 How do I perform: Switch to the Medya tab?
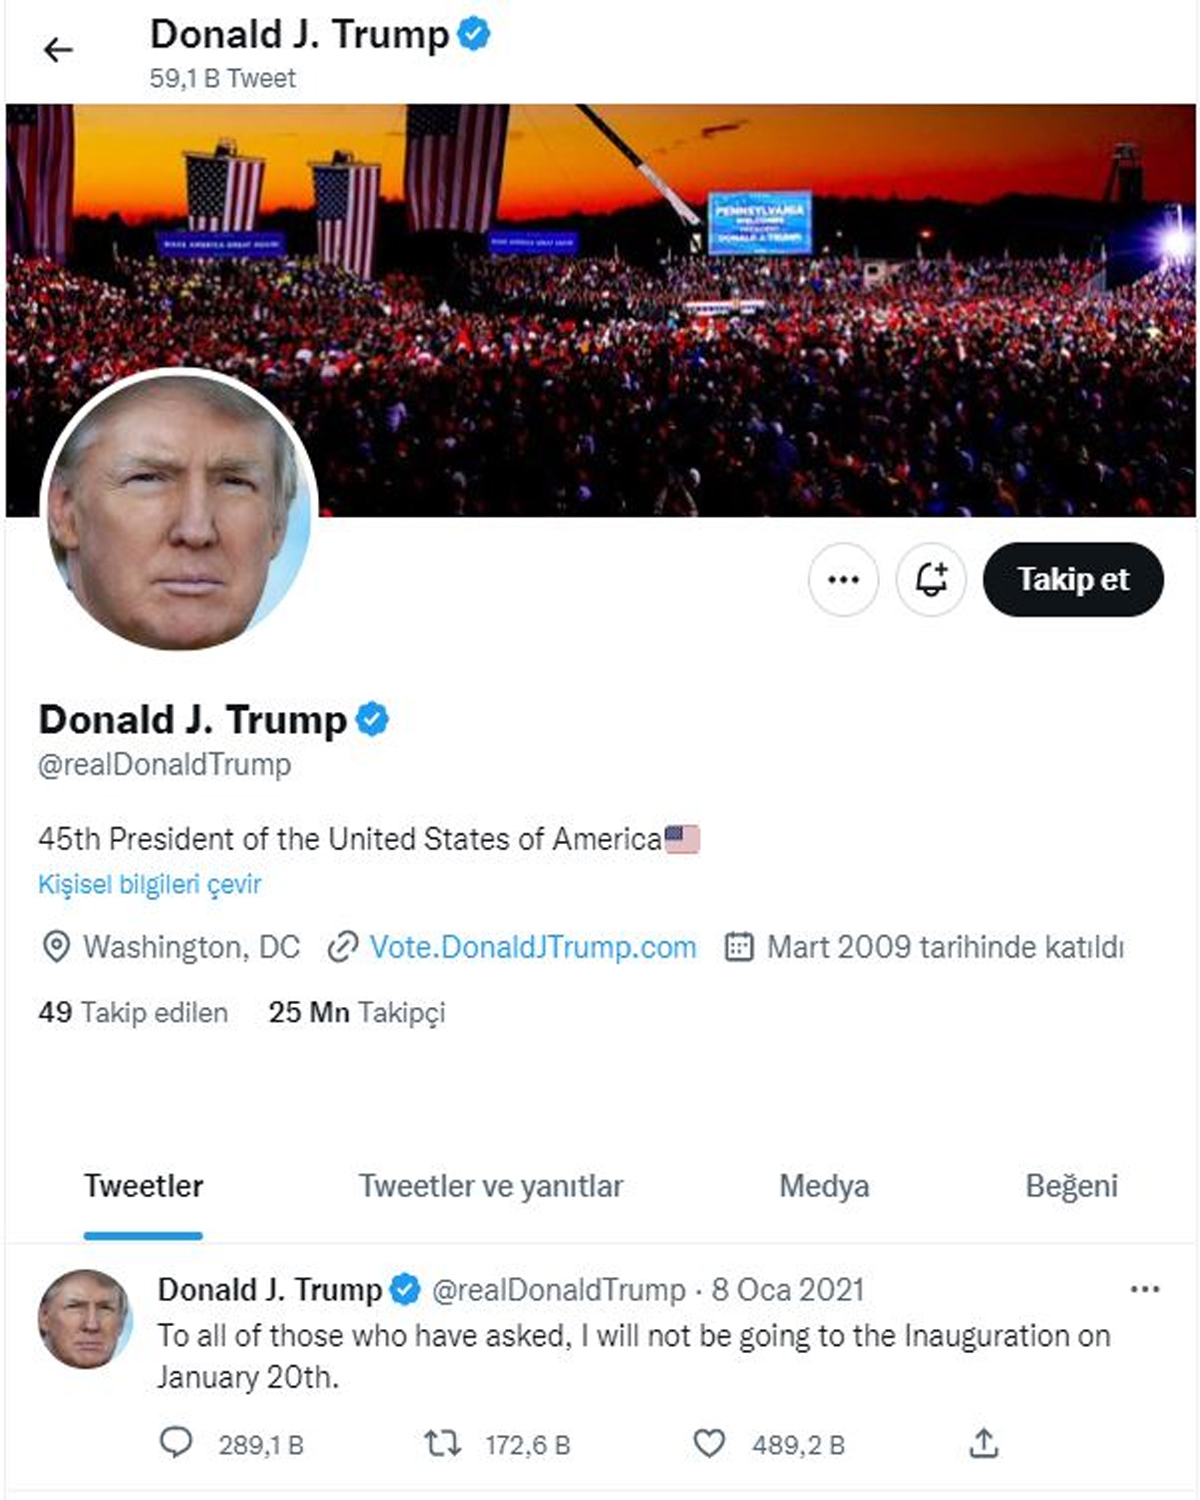(x=824, y=1186)
